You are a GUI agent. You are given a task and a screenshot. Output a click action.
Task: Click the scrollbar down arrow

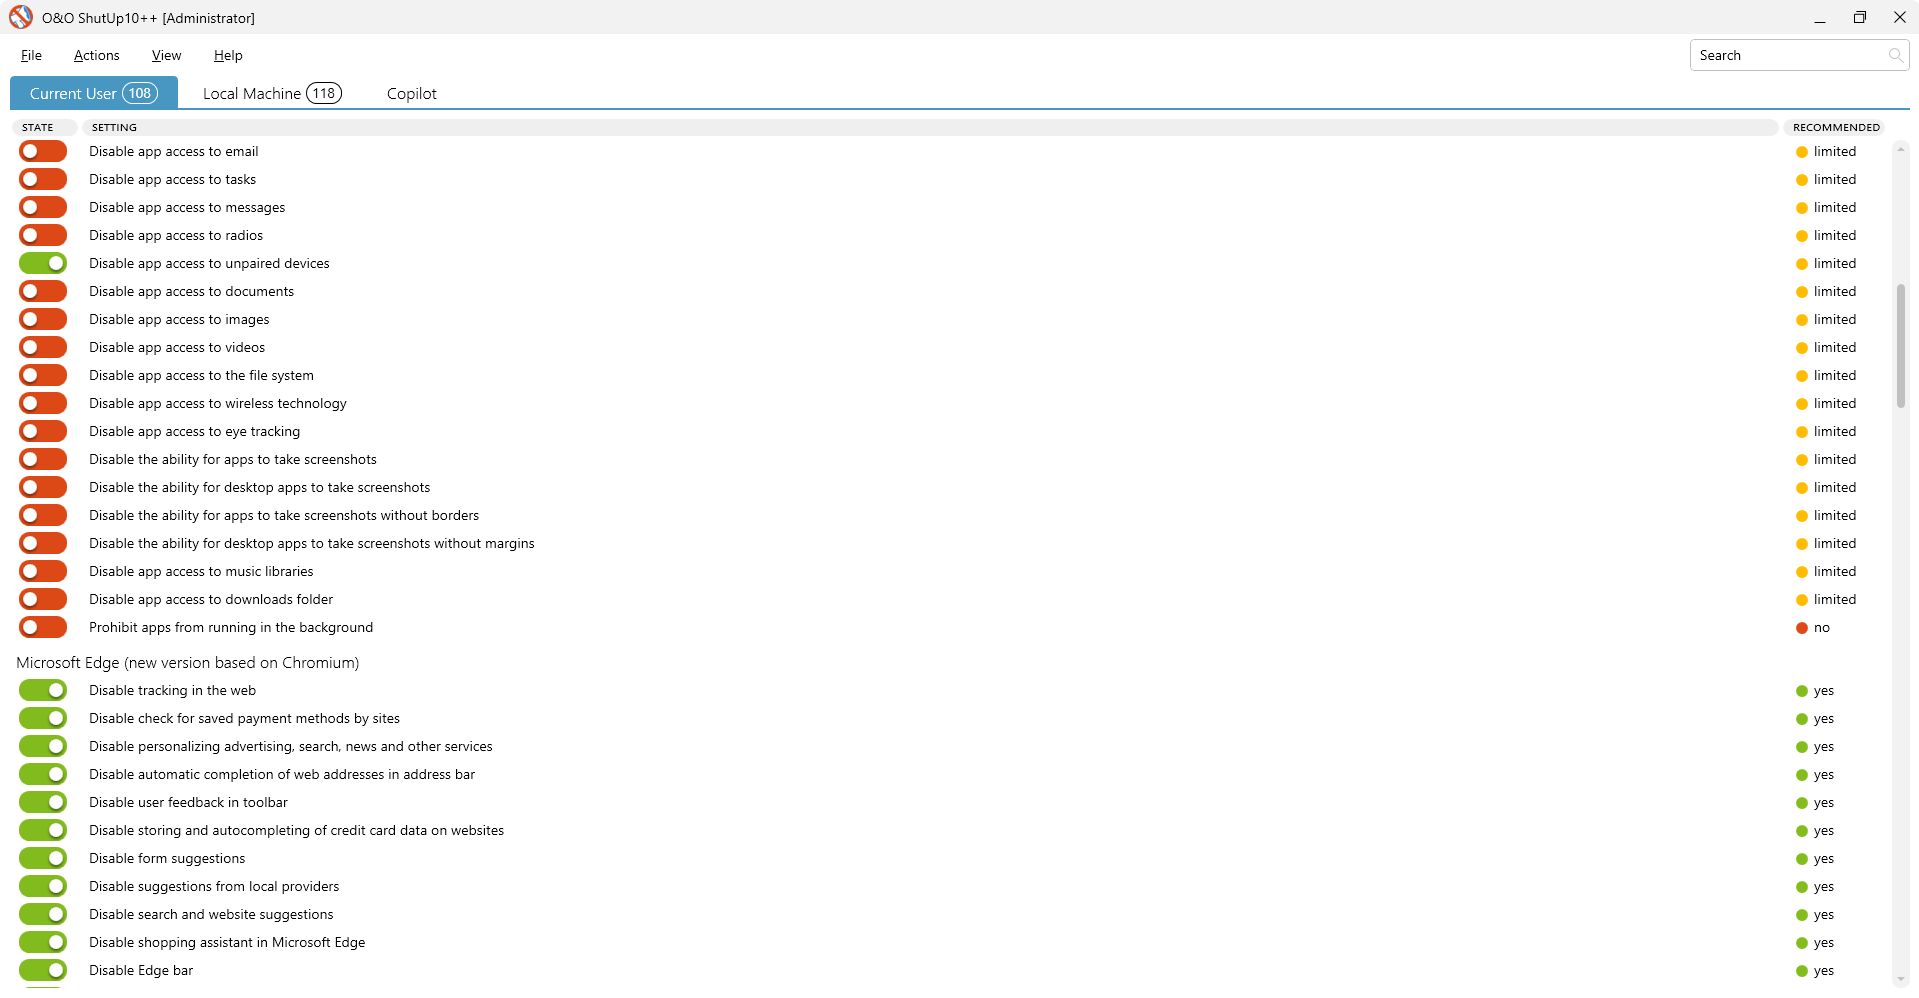(1901, 979)
